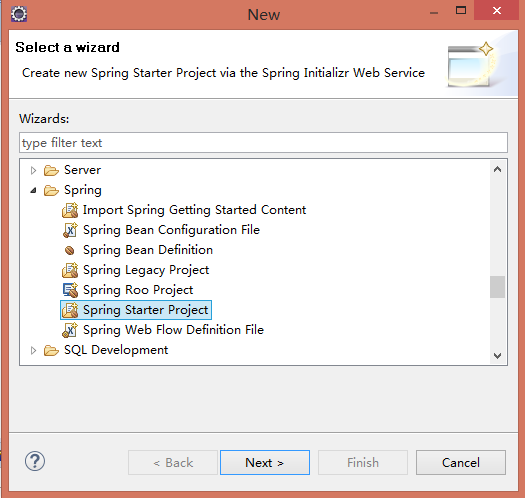Select the Spring folder label
This screenshot has height=498, width=525.
click(x=83, y=190)
